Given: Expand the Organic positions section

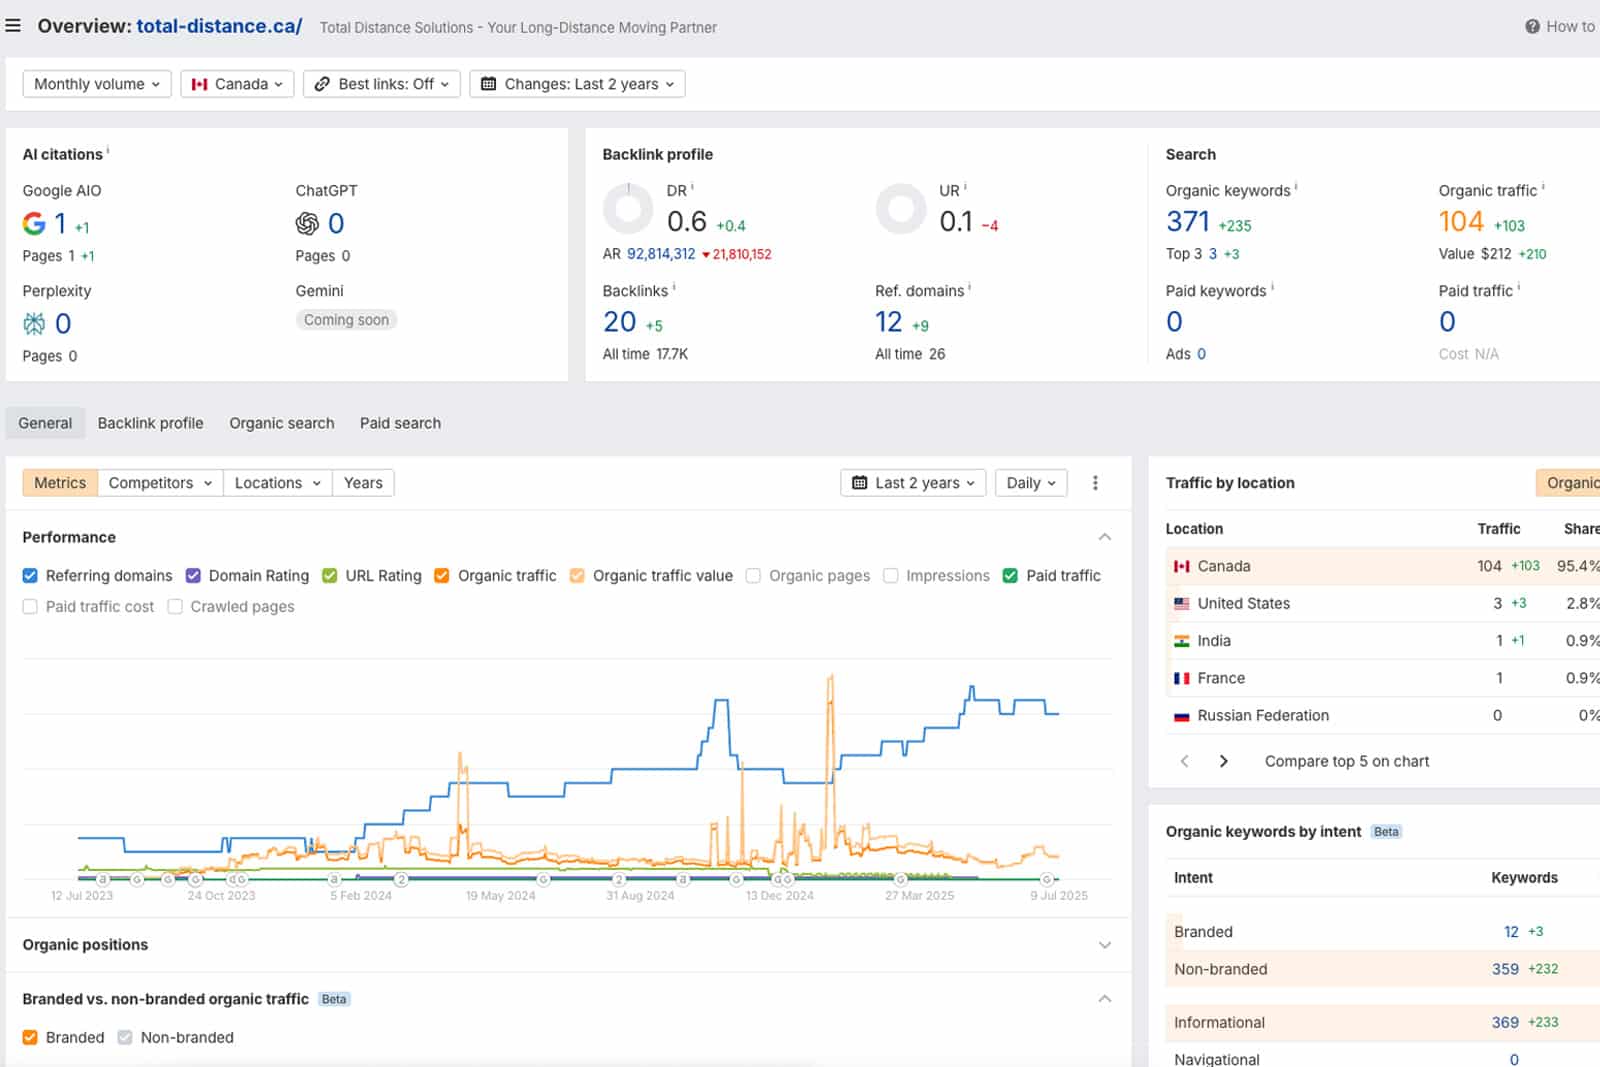Looking at the screenshot, I should [x=1104, y=945].
